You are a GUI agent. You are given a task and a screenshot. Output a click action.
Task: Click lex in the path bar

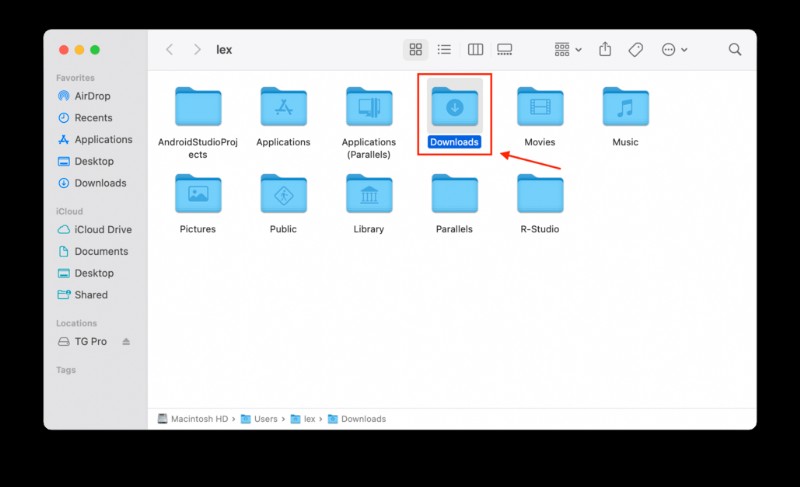pos(303,419)
